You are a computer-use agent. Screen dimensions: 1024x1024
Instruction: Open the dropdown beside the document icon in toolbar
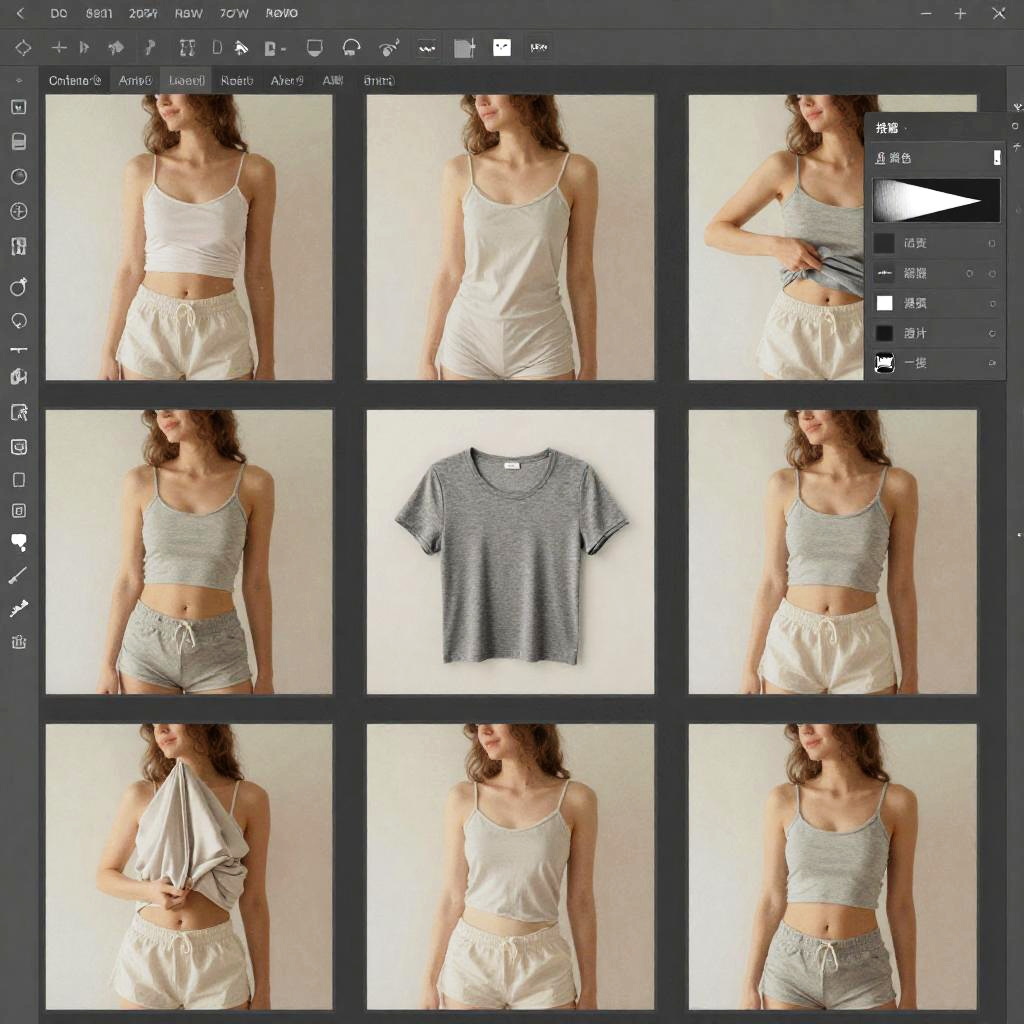284,49
